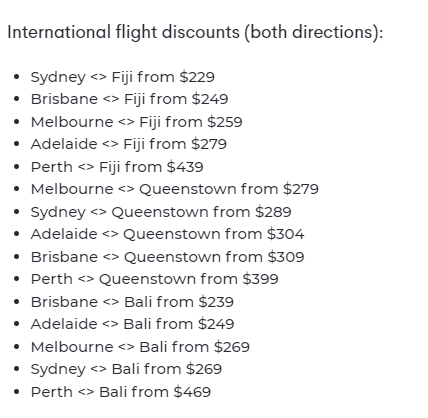Click Adelaide to Queenstown from $304

[167, 234]
